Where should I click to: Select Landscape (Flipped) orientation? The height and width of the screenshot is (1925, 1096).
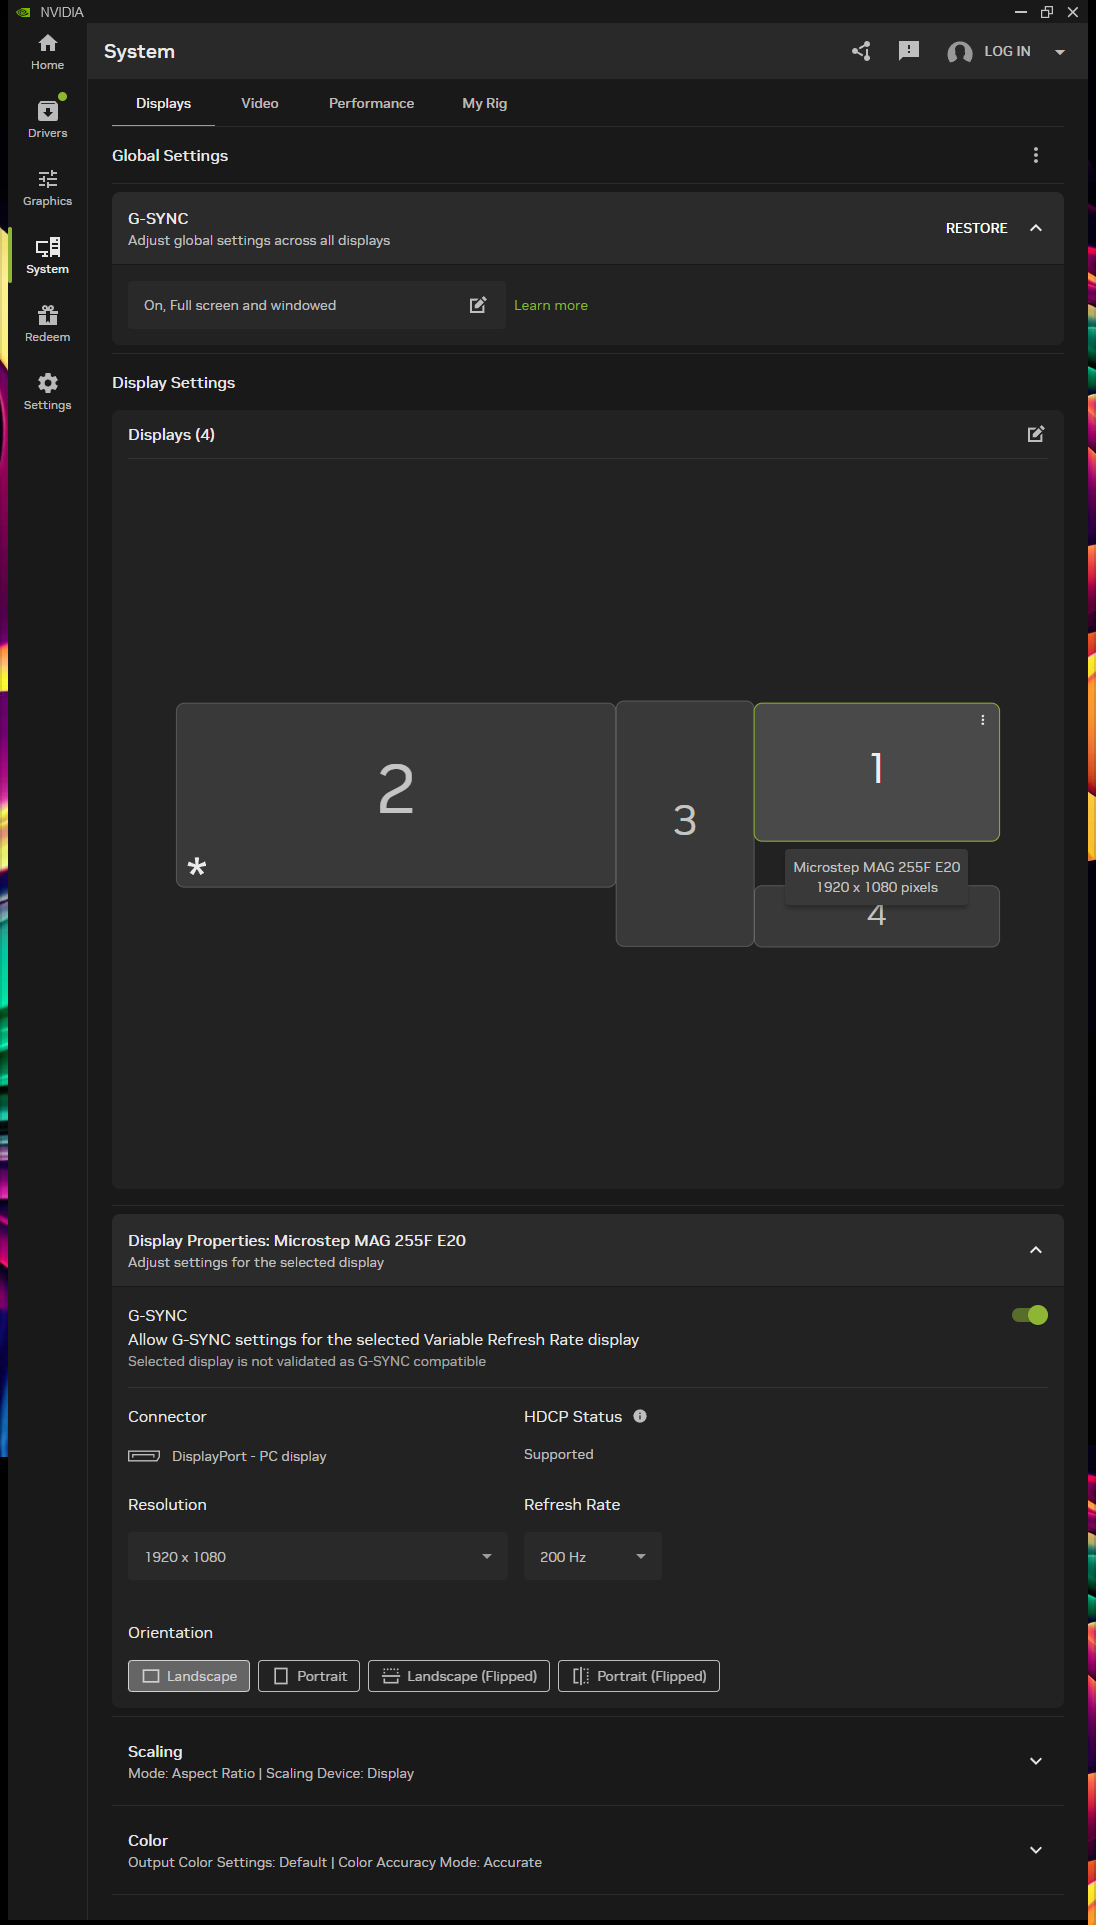459,1676
